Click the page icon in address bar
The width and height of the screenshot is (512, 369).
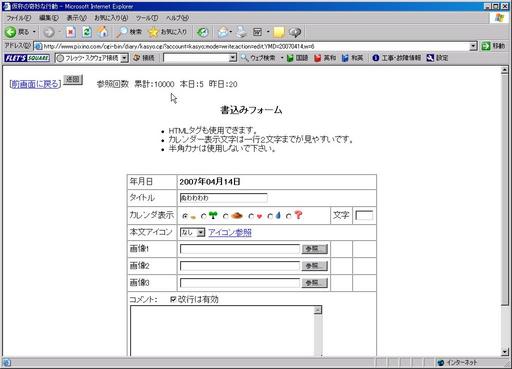click(38, 46)
